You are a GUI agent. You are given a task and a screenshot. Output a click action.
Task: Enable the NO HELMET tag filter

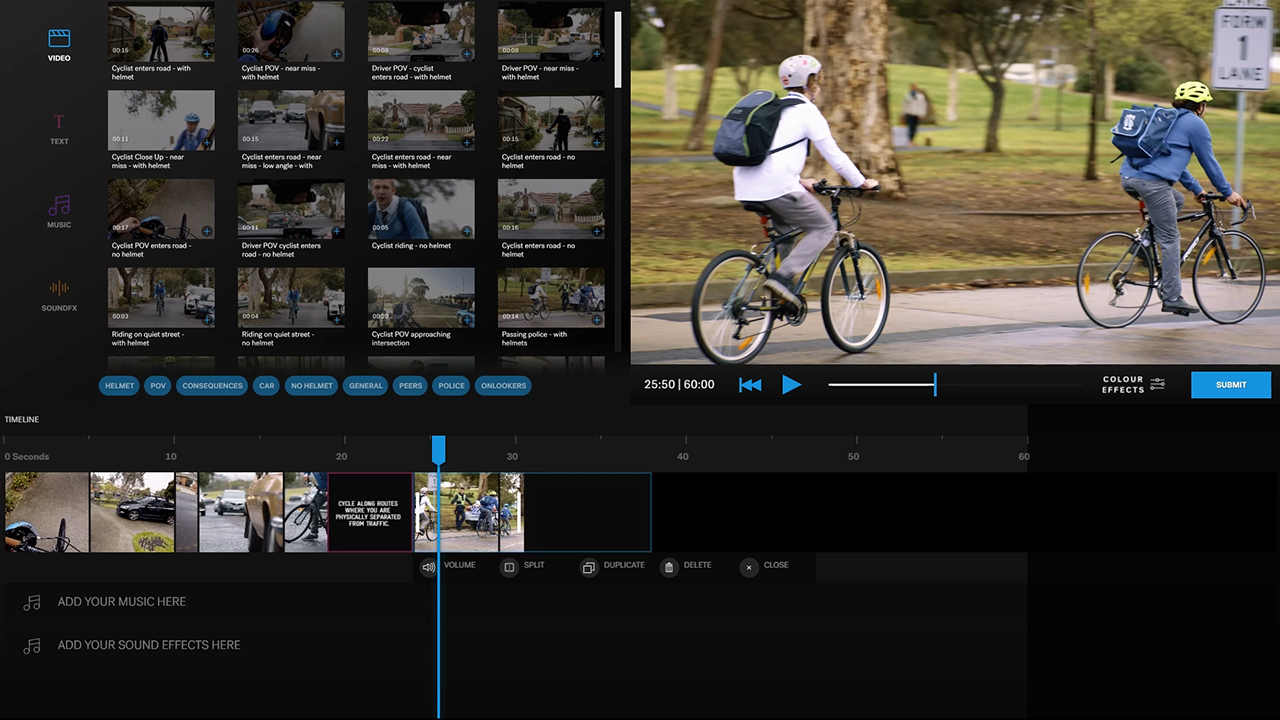point(311,385)
